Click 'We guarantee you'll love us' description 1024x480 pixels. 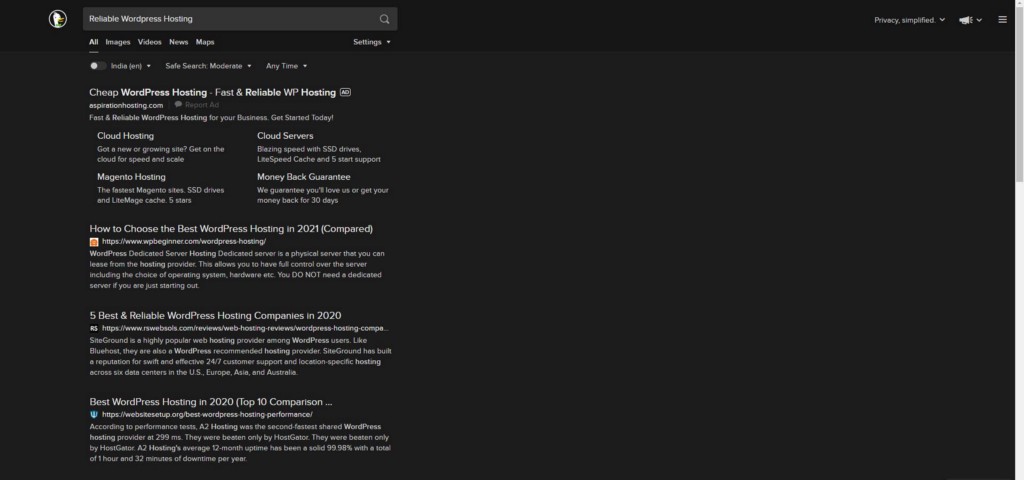(323, 195)
